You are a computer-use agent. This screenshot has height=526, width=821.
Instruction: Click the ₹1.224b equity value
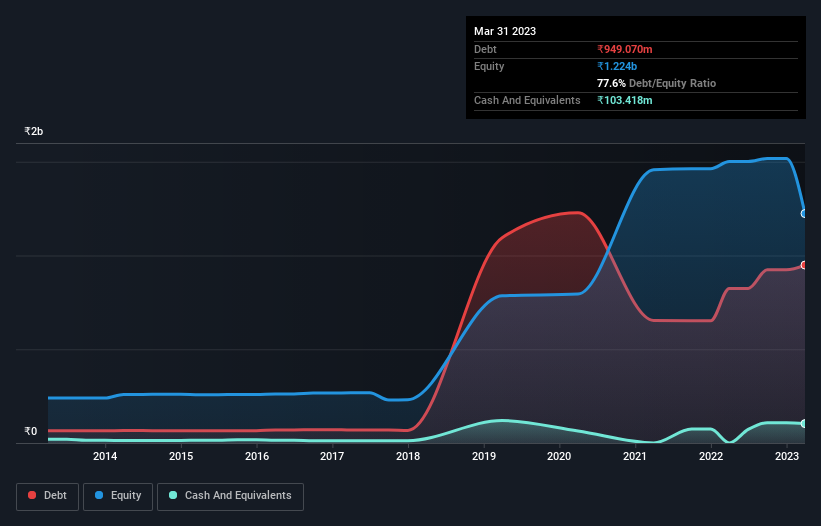617,66
